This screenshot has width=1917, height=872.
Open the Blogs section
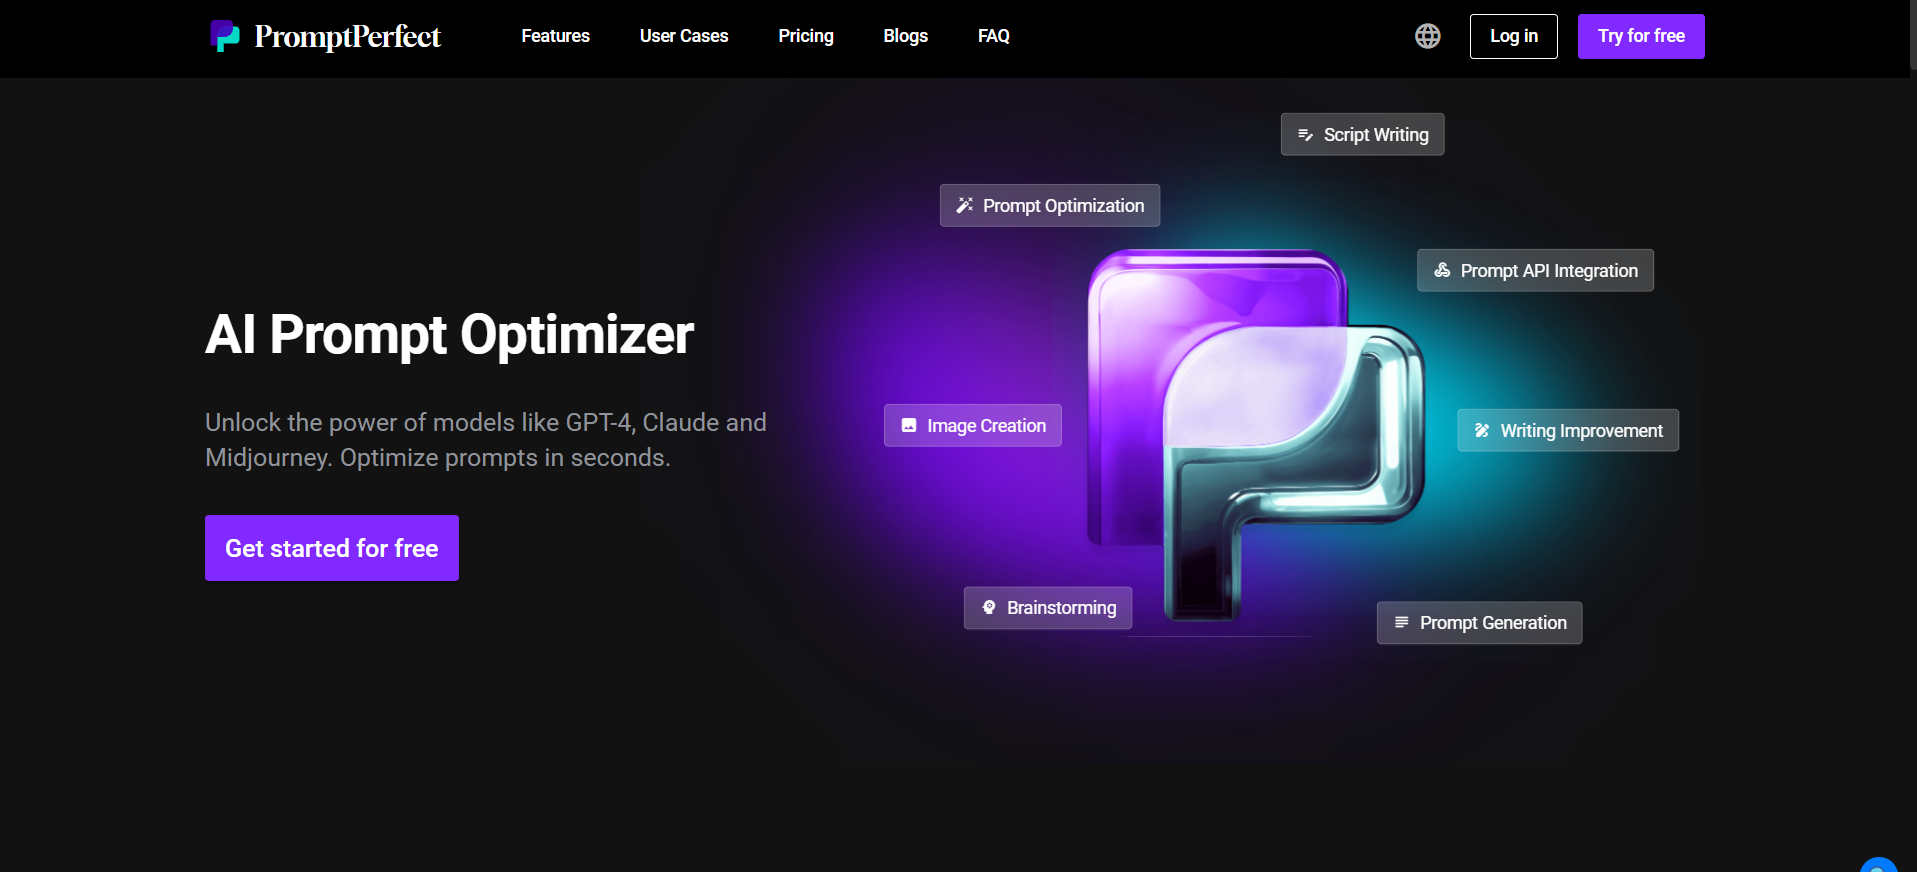905,36
